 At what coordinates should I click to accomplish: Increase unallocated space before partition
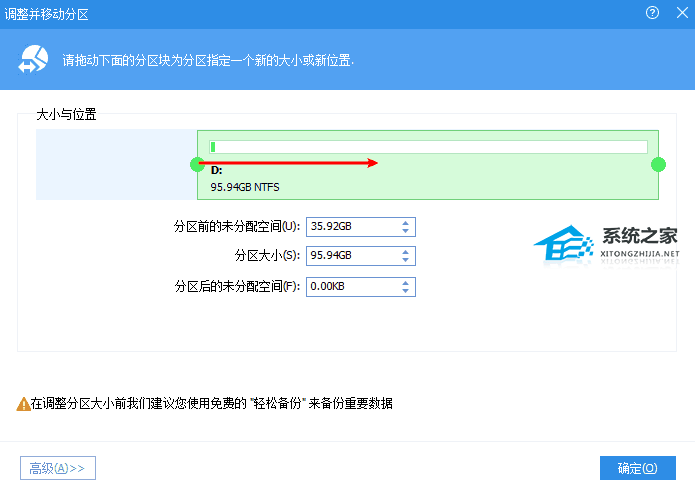tap(405, 223)
